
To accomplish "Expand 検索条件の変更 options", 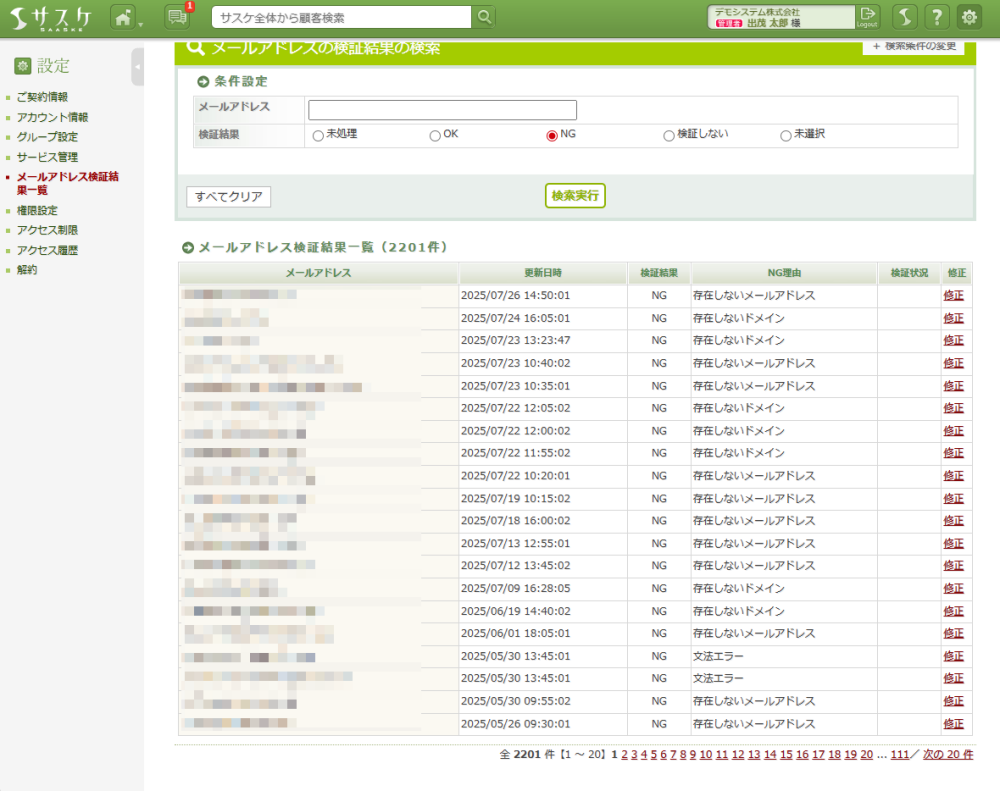I will [914, 47].
